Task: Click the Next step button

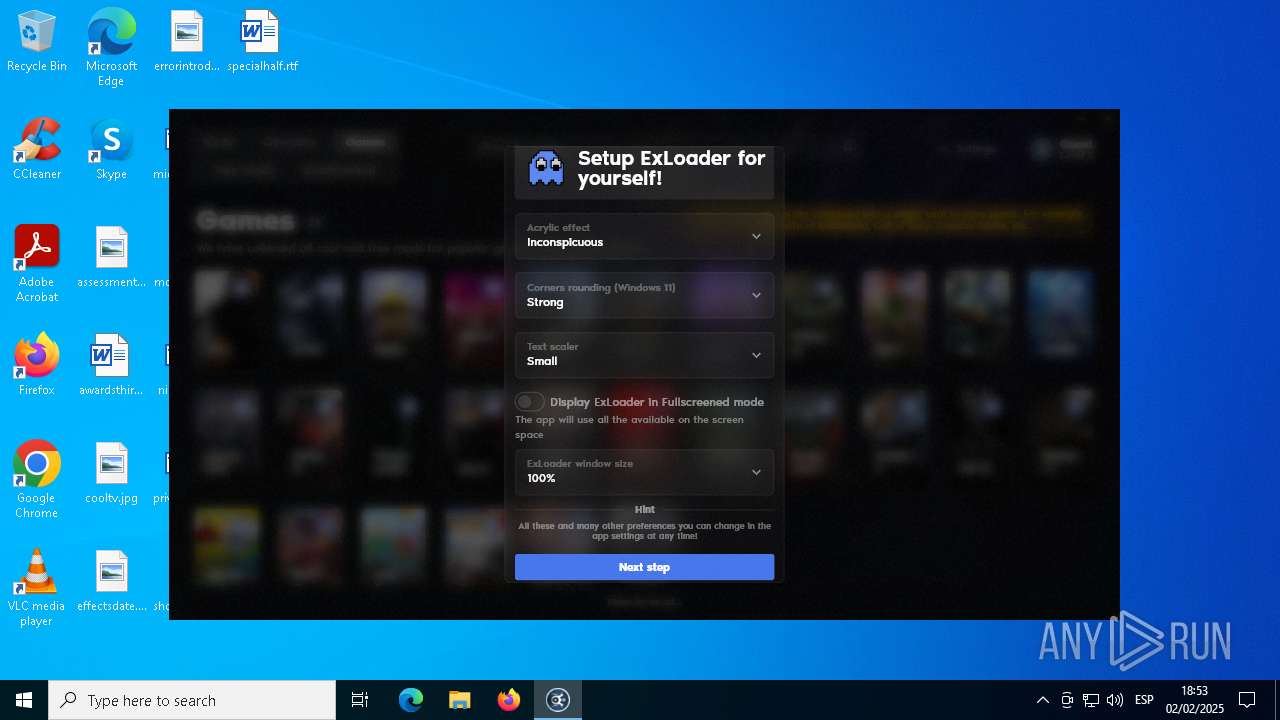Action: pos(644,567)
